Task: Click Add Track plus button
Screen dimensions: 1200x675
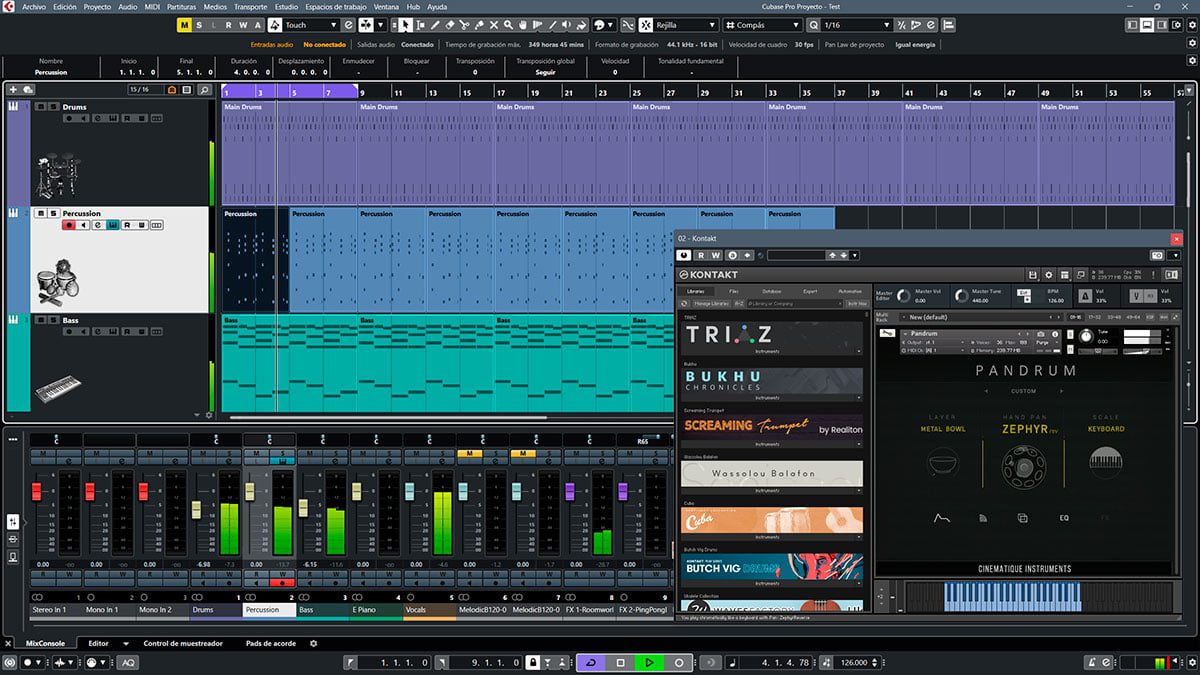Action: click(x=12, y=89)
